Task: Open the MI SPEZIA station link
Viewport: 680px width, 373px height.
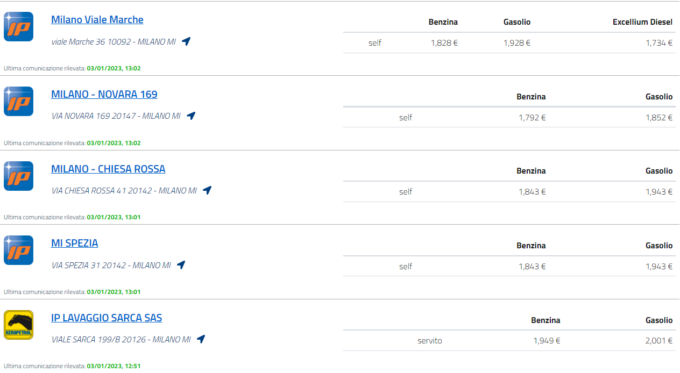Action: tap(75, 243)
